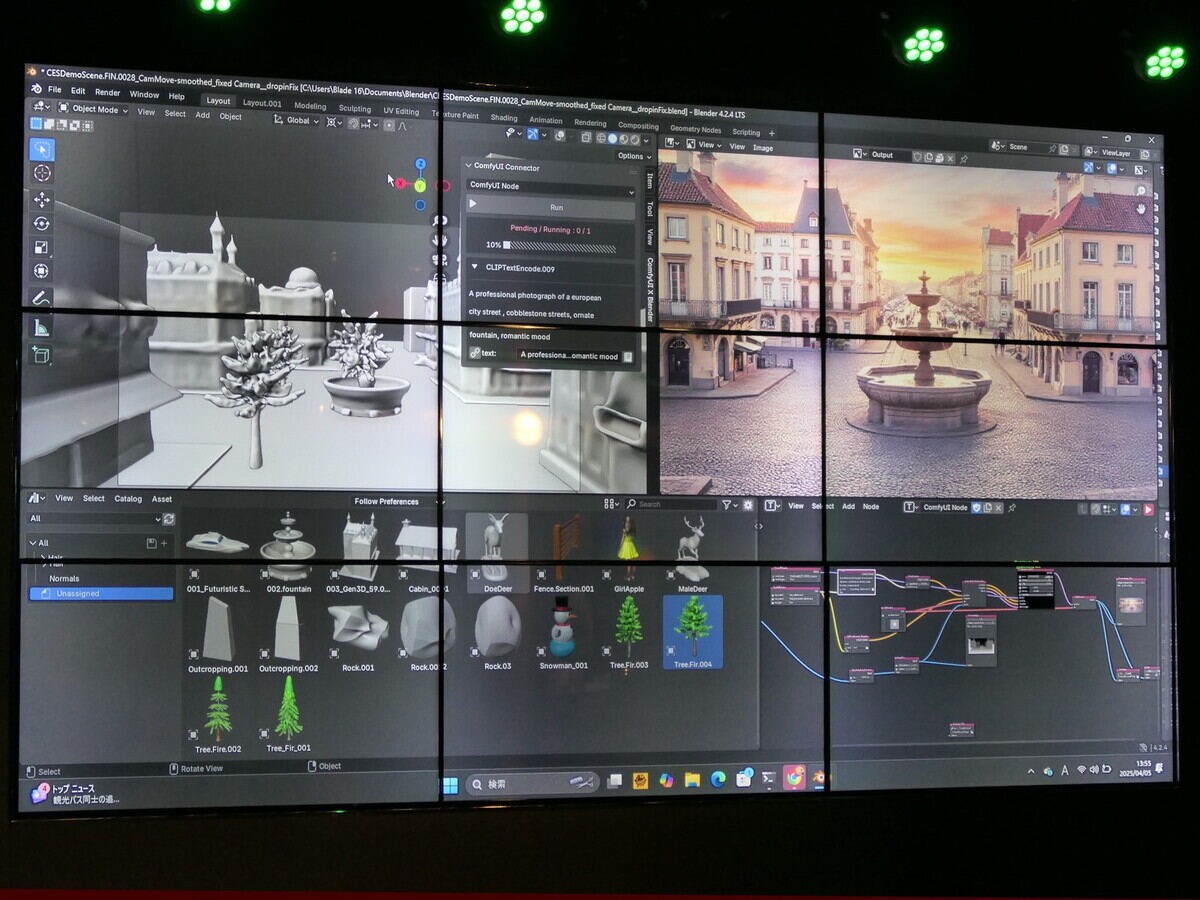Launch Microsoft Edge from taskbar
The height and width of the screenshot is (900, 1200).
[718, 779]
